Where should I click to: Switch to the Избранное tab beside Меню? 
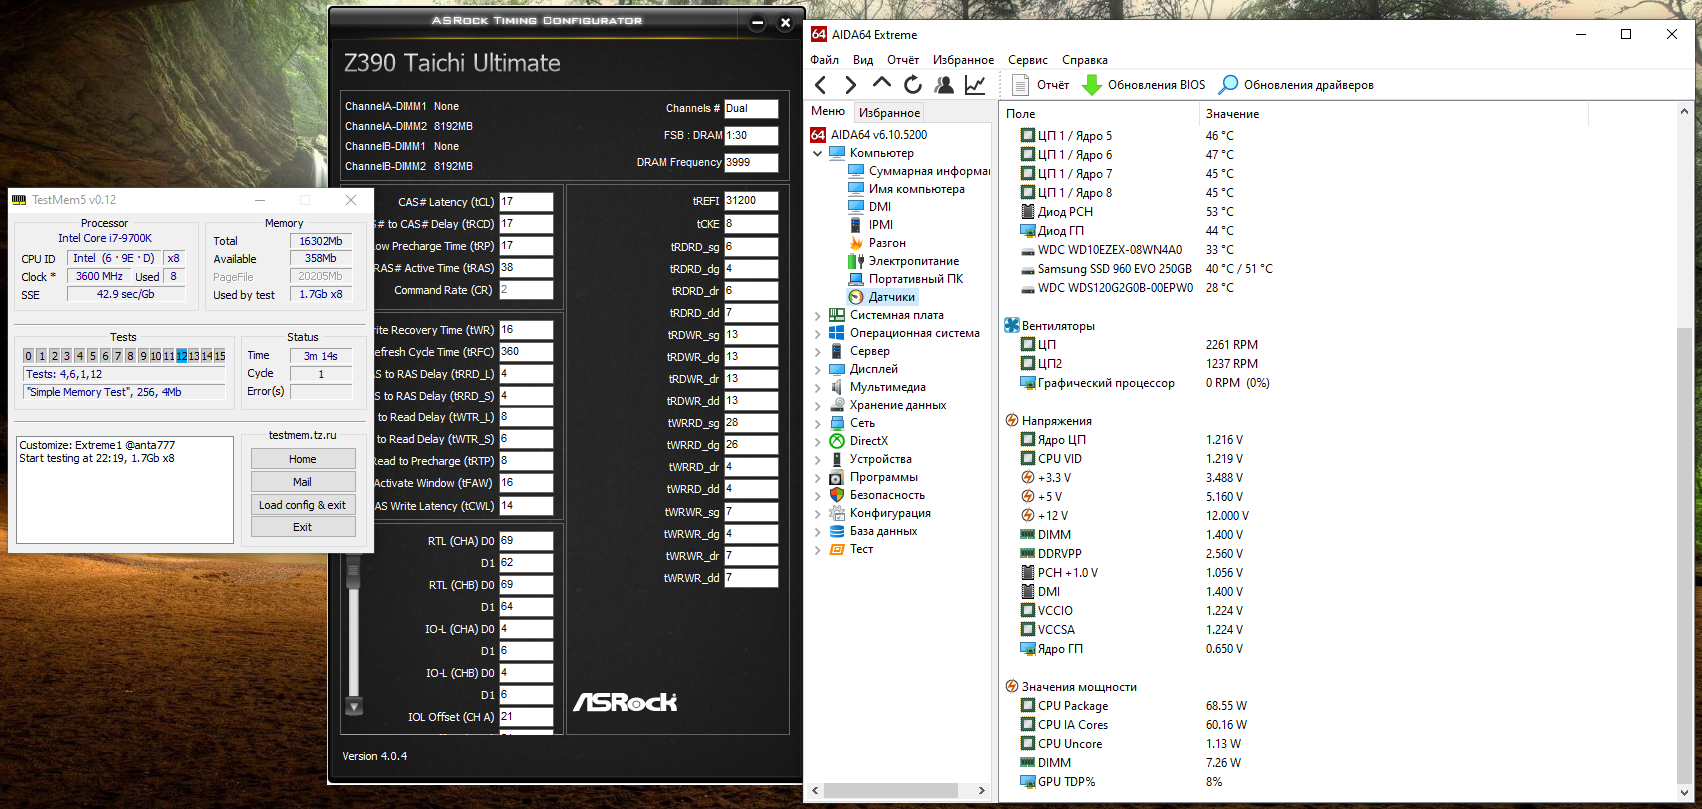(x=889, y=113)
